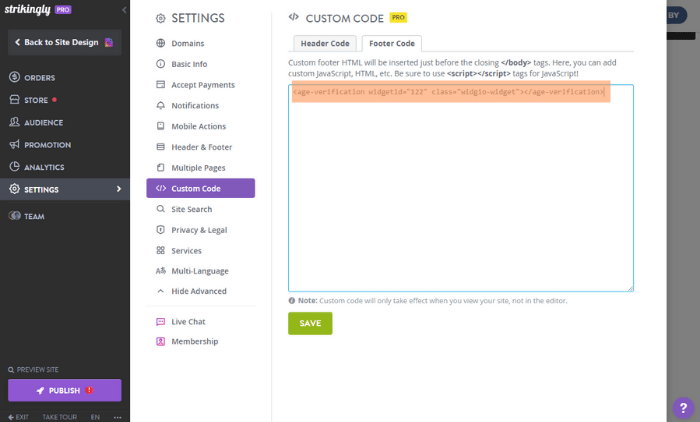The height and width of the screenshot is (422, 700).
Task: Open the help question mark button
Action: 683,408
